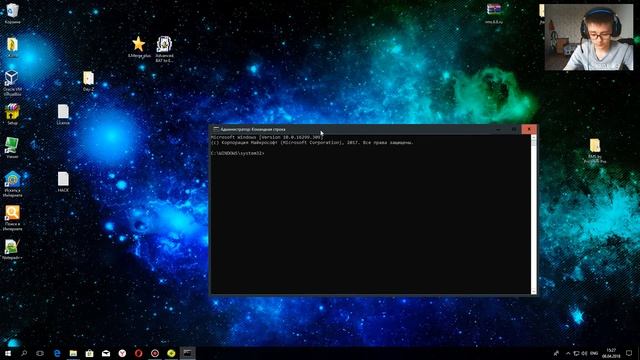Open the network tray icon

pyautogui.click(x=576, y=353)
